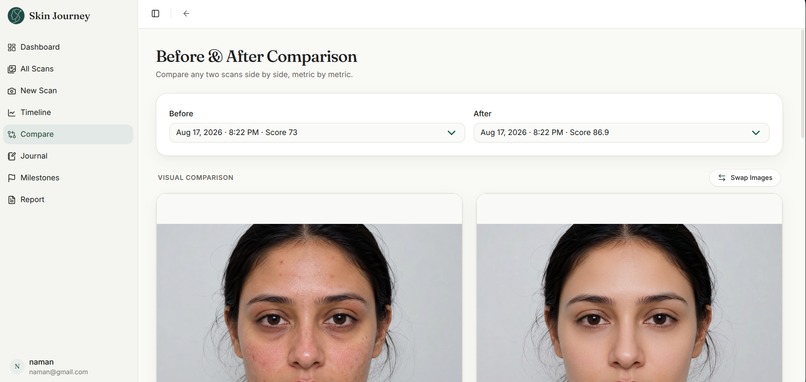Click the Timeline chart icon
The height and width of the screenshot is (382, 806).
click(x=11, y=113)
